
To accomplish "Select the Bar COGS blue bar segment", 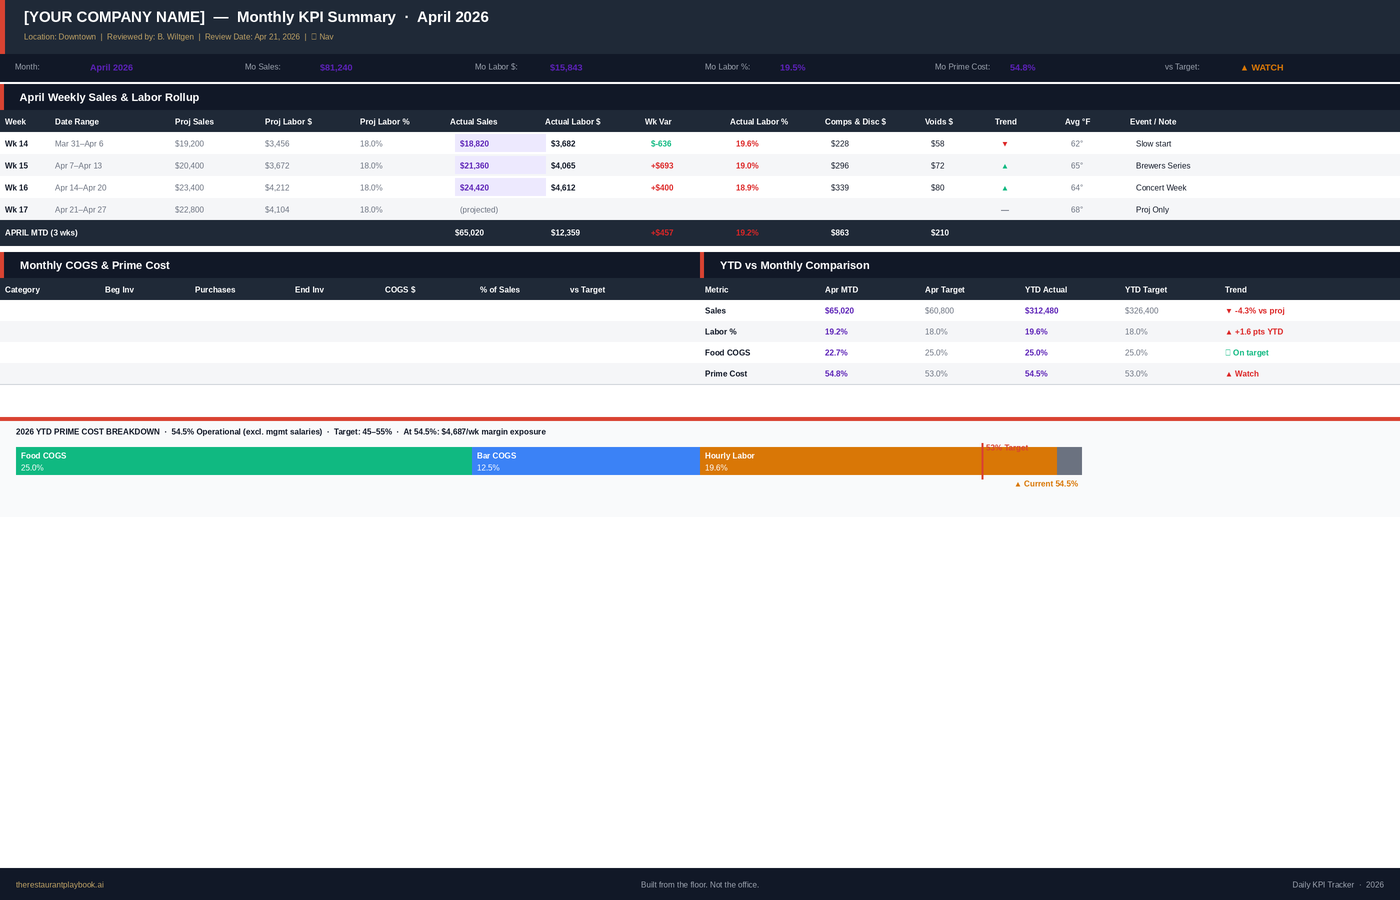I will (586, 461).
